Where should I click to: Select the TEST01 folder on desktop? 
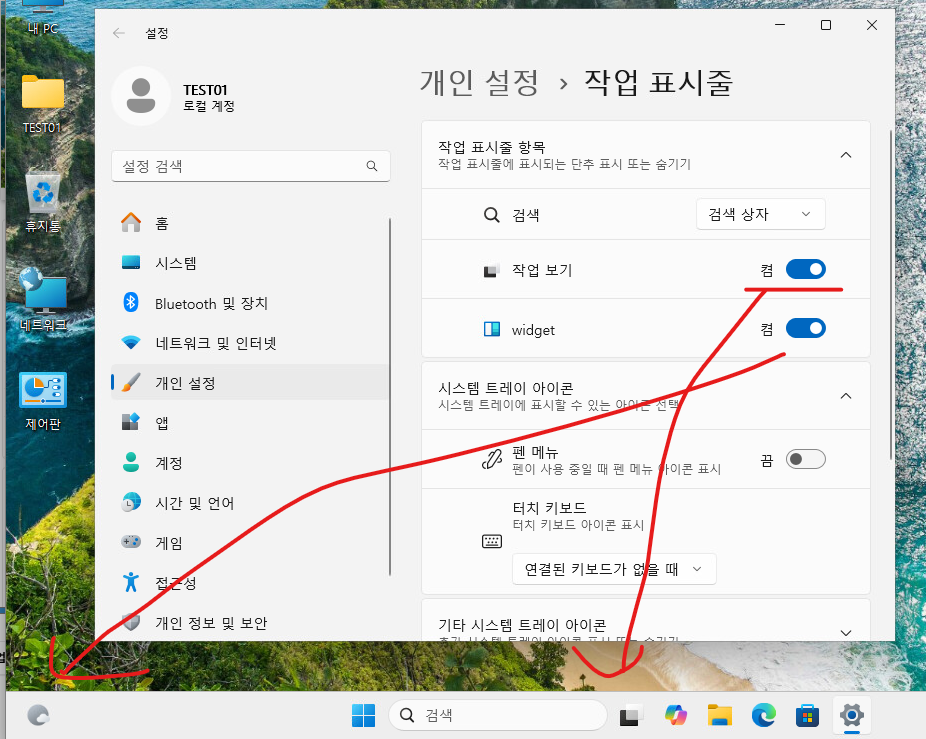pos(43,104)
